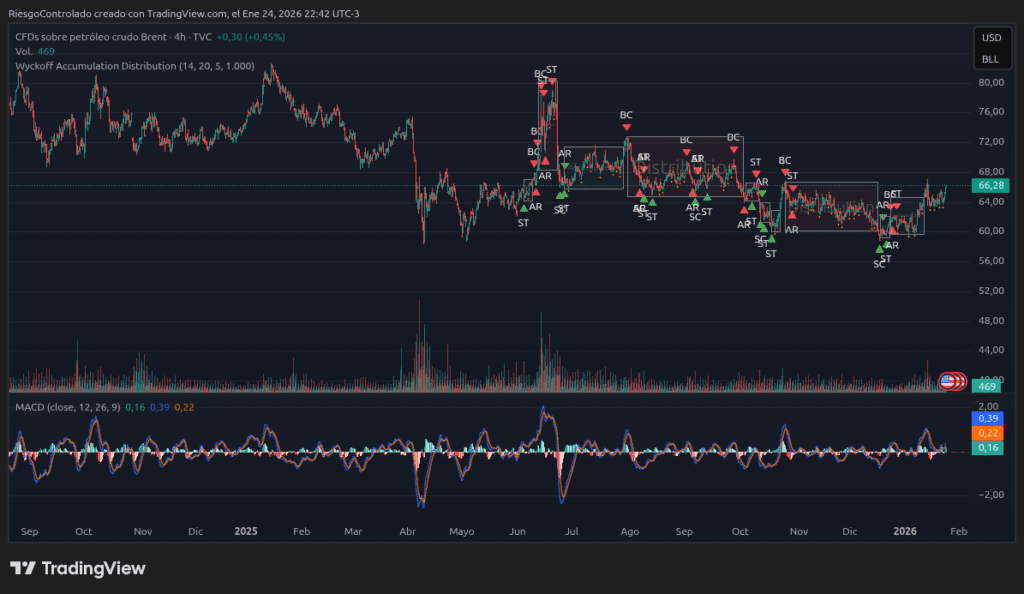Click the TradingView logo at bottom left
The image size is (1024, 594).
(x=78, y=568)
